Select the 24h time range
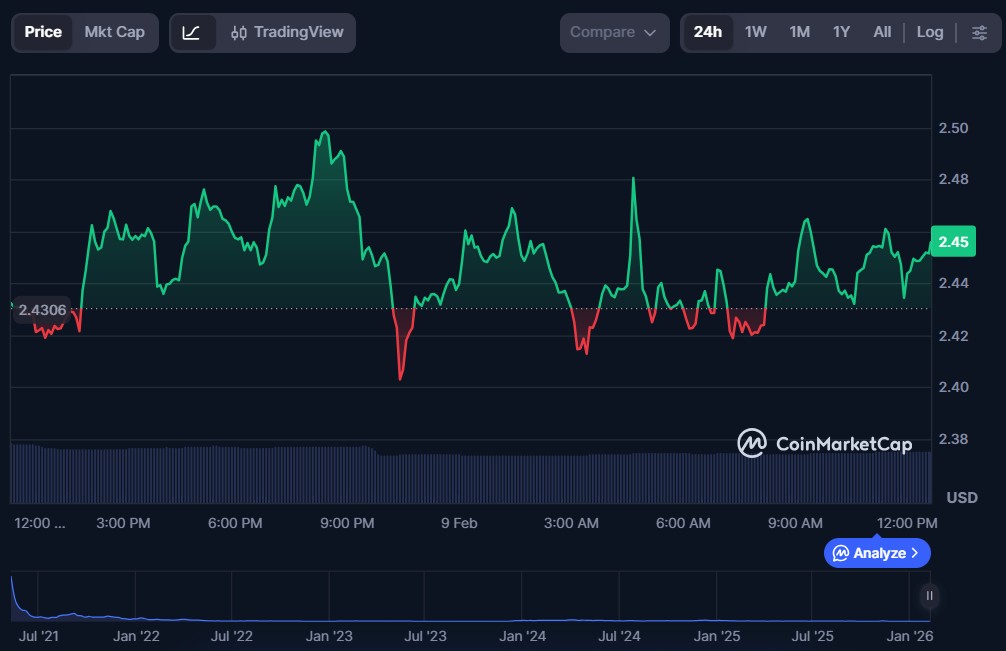Screen dimensions: 1006x651 [x=708, y=32]
